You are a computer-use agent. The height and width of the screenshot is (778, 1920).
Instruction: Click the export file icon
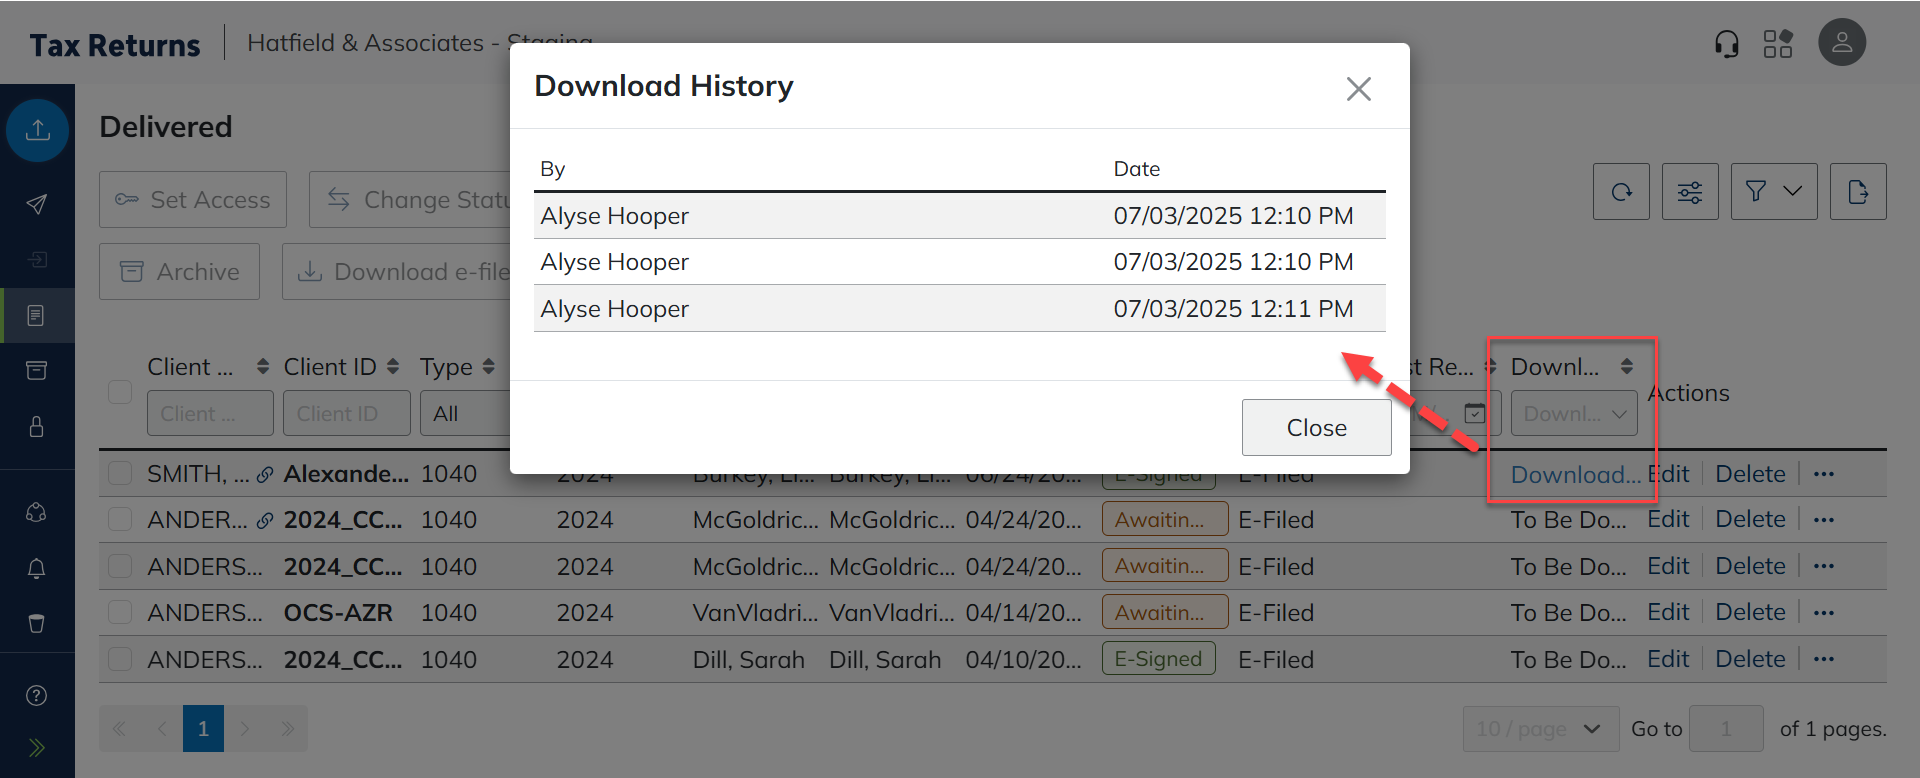1858,192
